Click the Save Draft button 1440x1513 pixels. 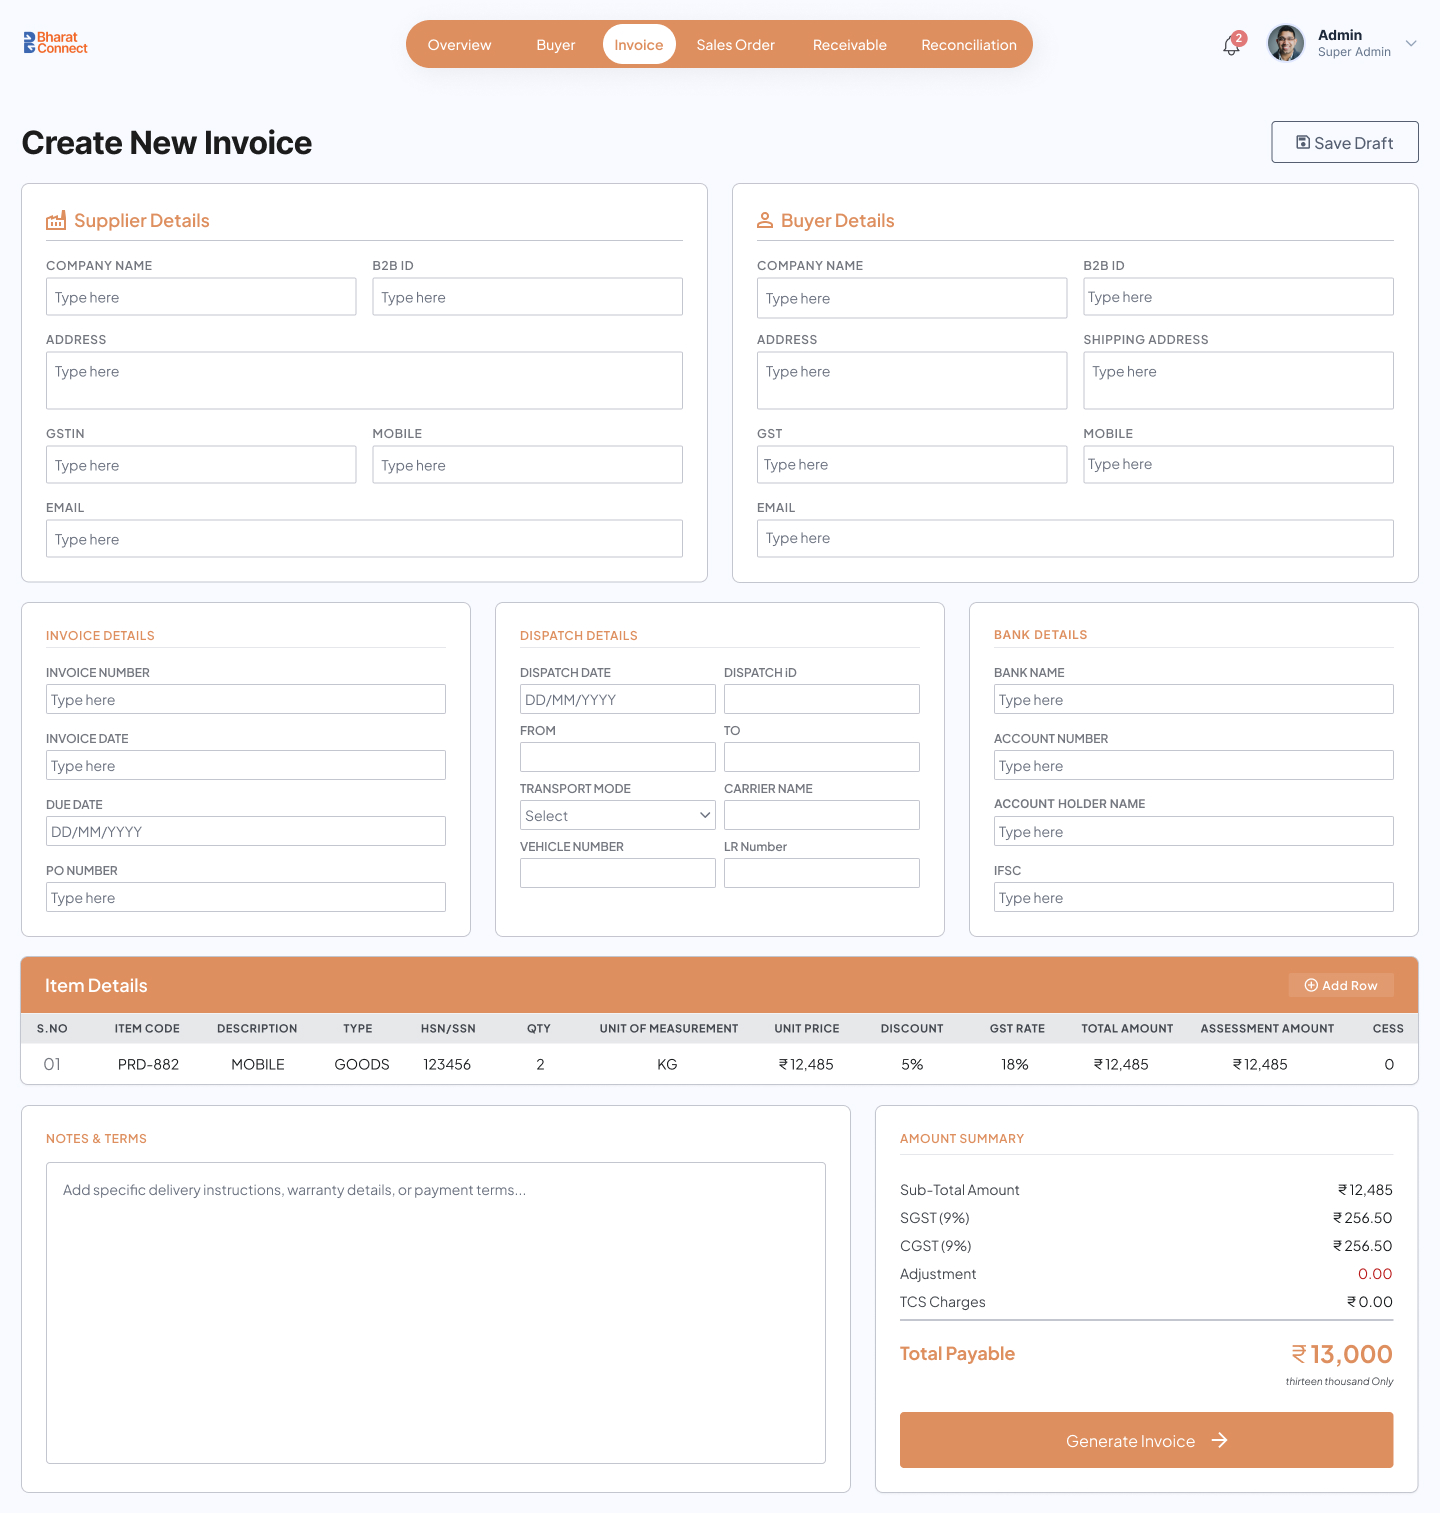tap(1345, 142)
